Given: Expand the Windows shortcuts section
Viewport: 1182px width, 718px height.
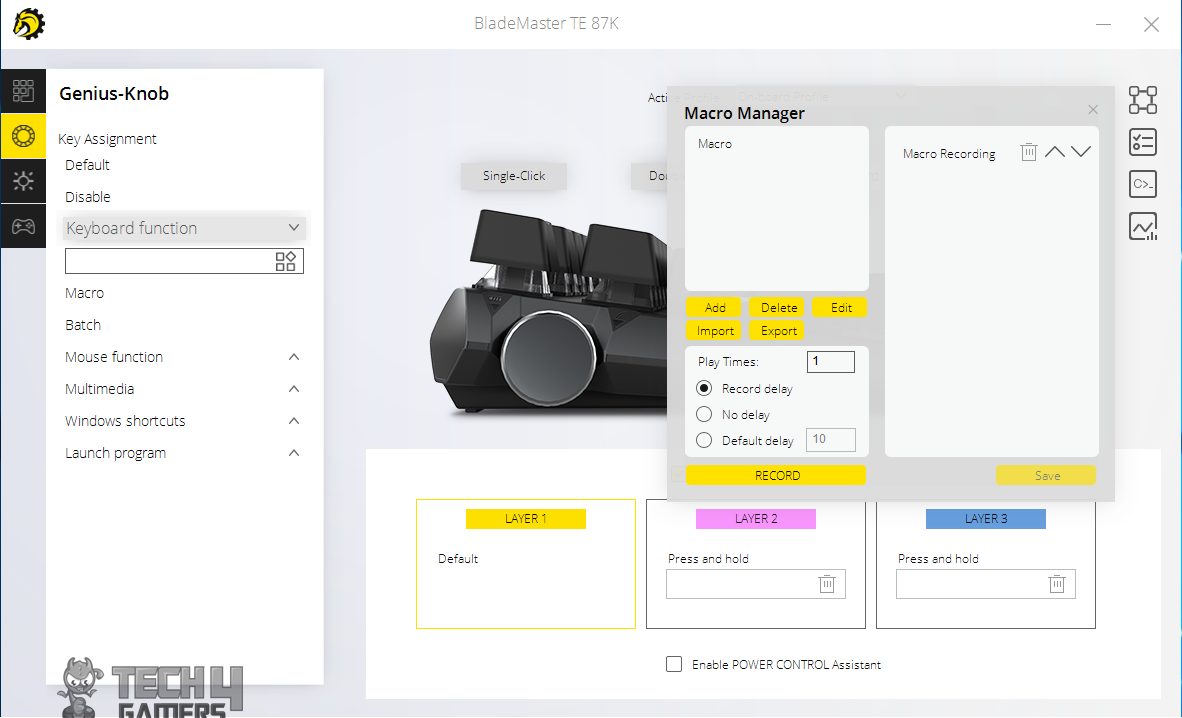Looking at the screenshot, I should click(x=294, y=421).
